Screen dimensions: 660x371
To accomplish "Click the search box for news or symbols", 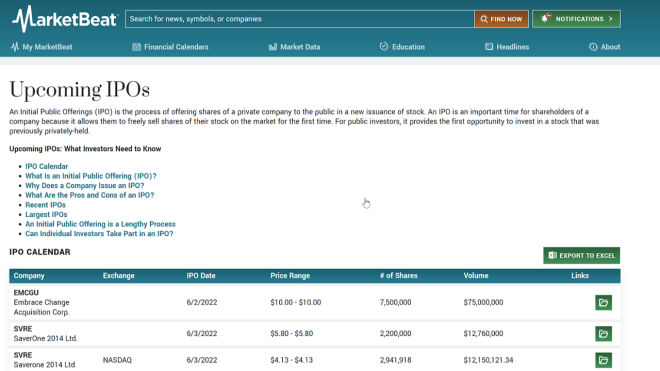I will (299, 19).
